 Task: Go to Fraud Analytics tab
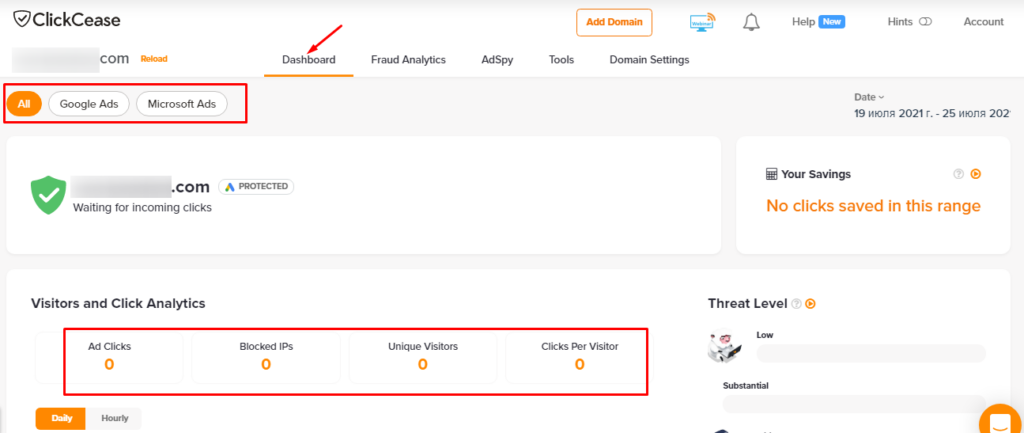408,59
